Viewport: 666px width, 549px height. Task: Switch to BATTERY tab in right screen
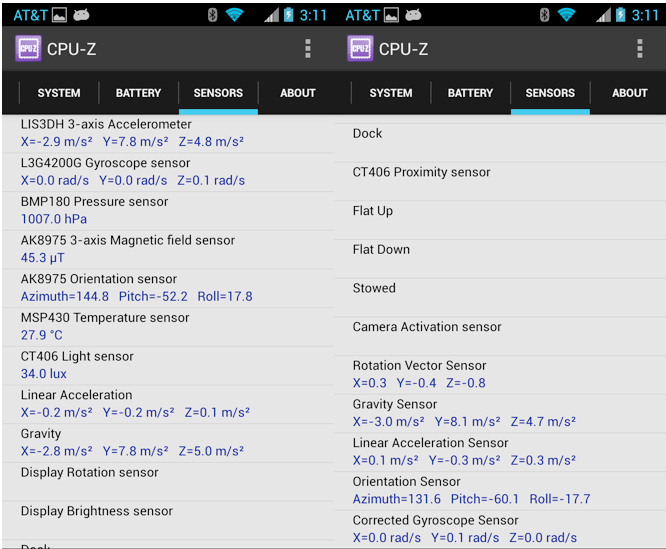[470, 93]
